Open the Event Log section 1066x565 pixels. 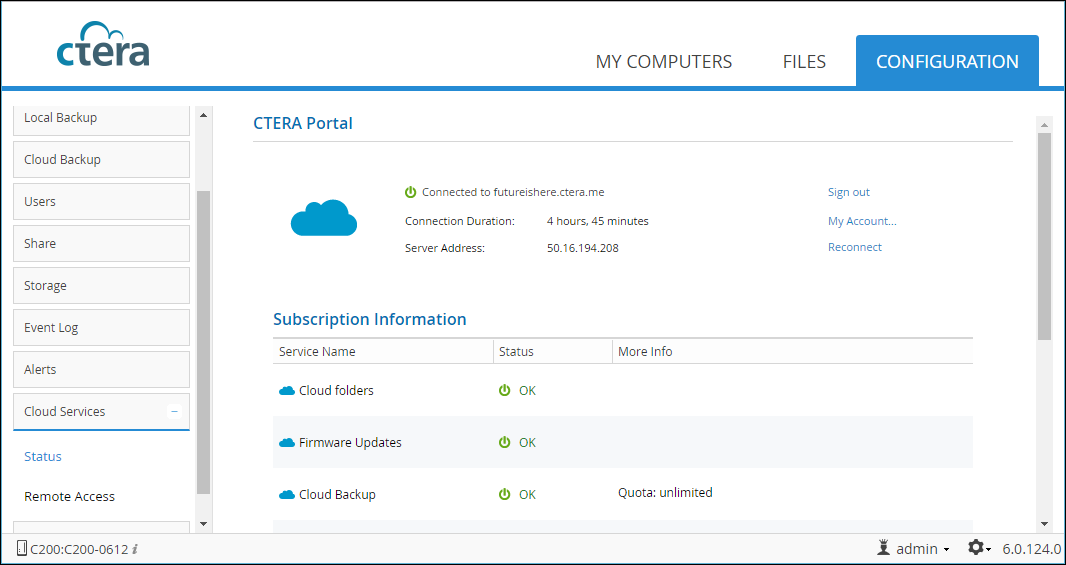coord(101,328)
